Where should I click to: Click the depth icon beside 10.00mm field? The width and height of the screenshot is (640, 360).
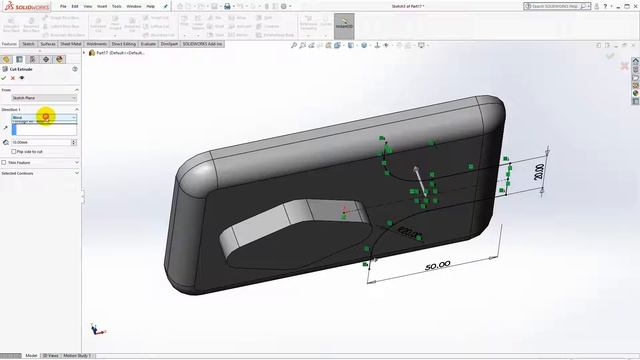click(x=6, y=142)
